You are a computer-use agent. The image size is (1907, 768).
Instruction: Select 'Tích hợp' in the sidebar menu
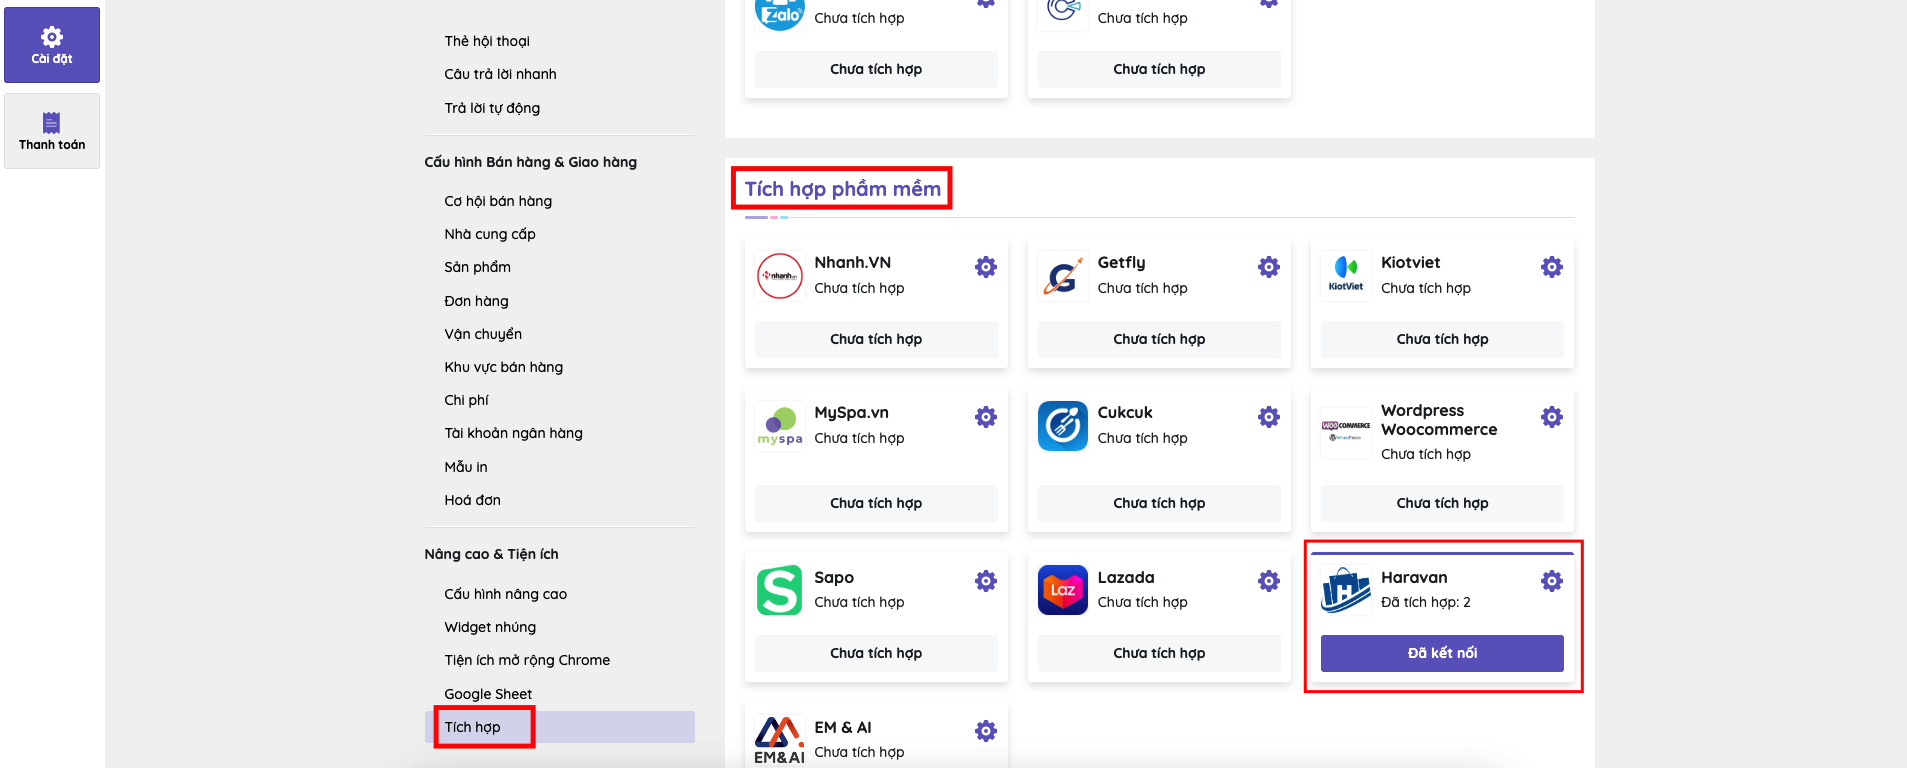[473, 727]
